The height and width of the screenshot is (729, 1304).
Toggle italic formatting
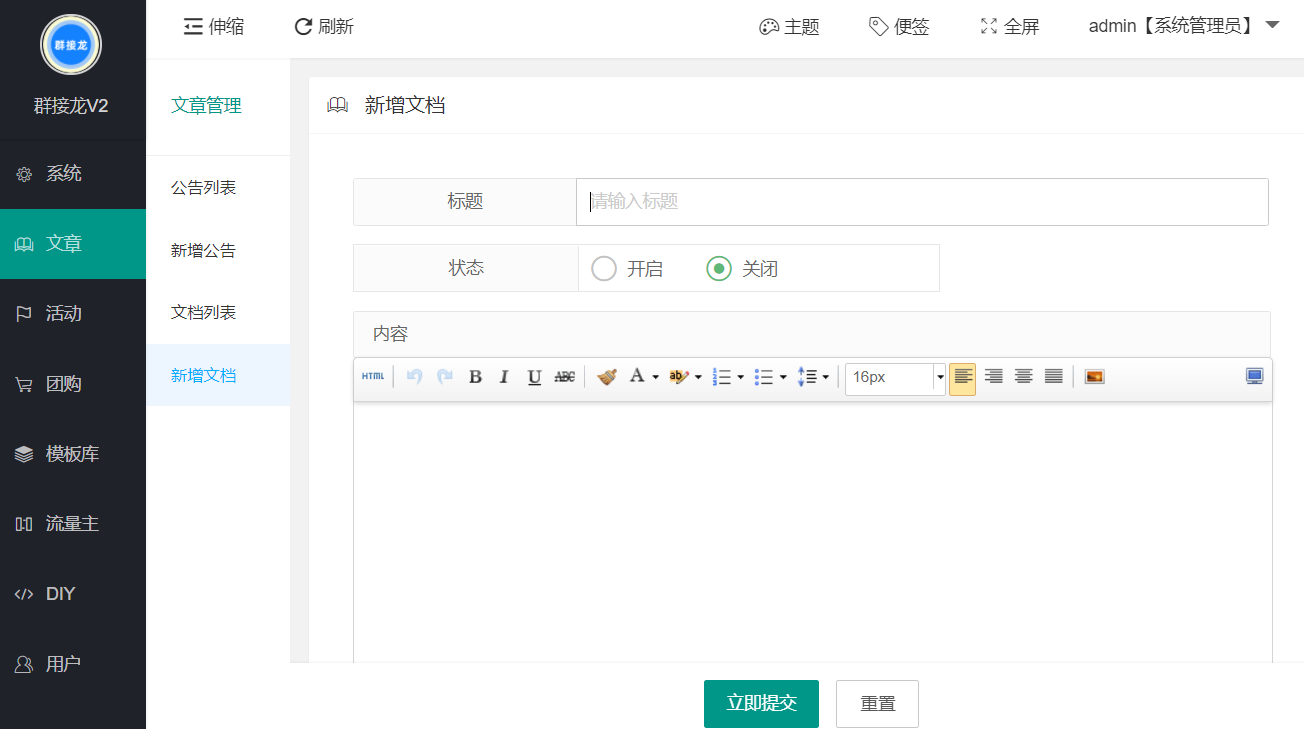coord(504,377)
